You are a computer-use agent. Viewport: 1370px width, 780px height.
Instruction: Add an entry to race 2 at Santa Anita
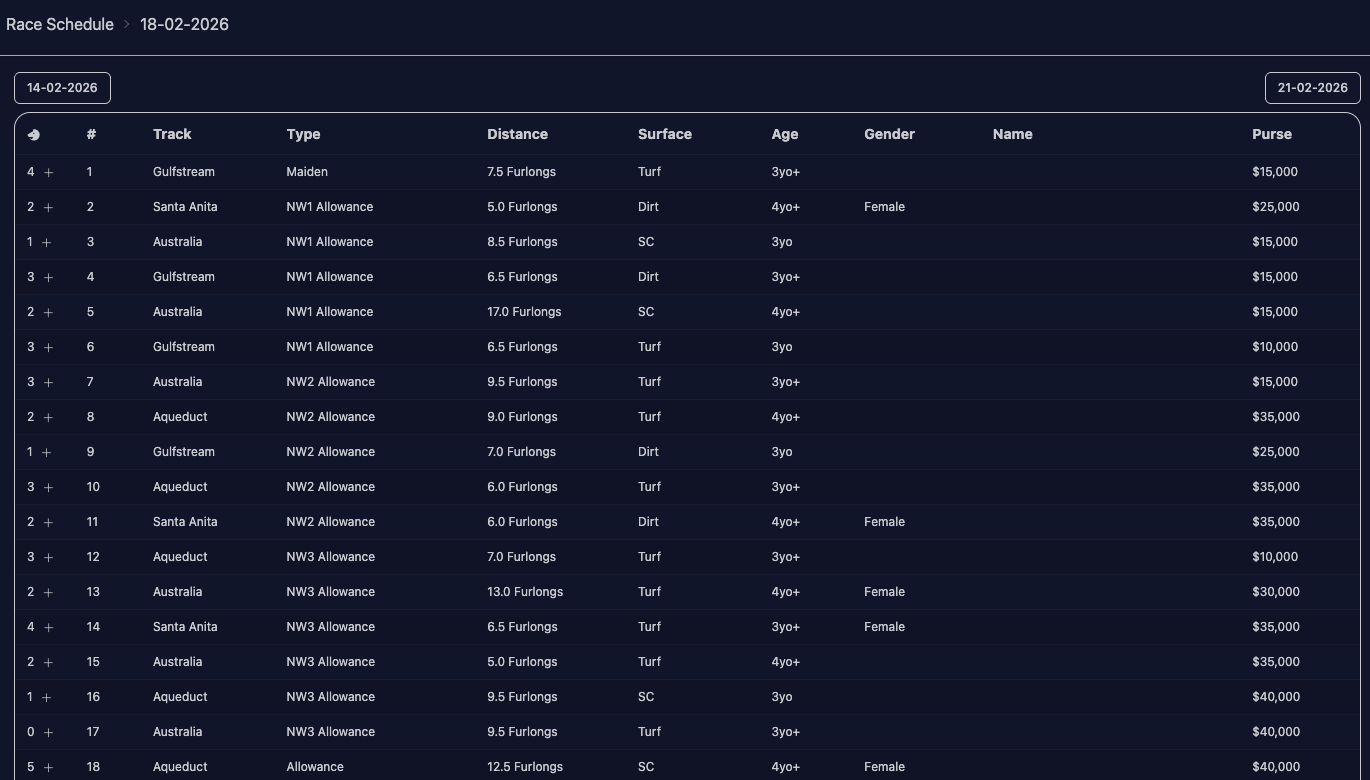(48, 208)
